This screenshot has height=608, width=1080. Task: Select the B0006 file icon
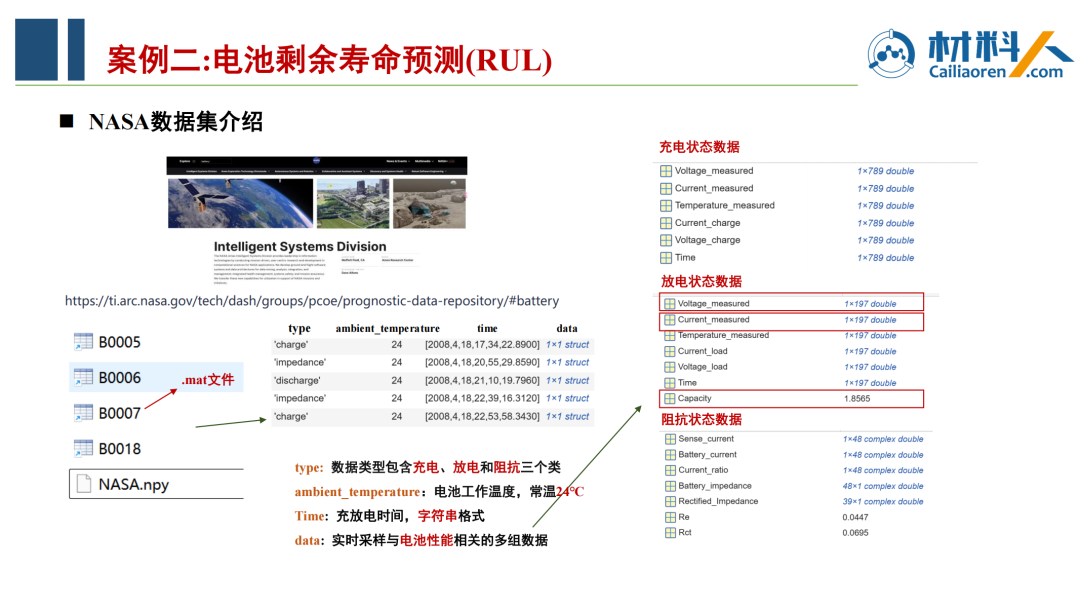83,377
